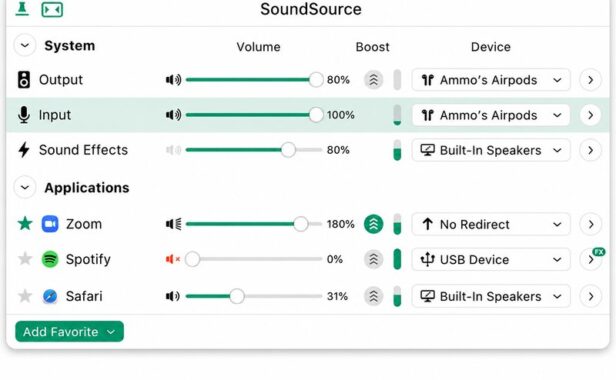The image size is (616, 380).
Task: Adjust the Input volume slider
Action: click(254, 115)
